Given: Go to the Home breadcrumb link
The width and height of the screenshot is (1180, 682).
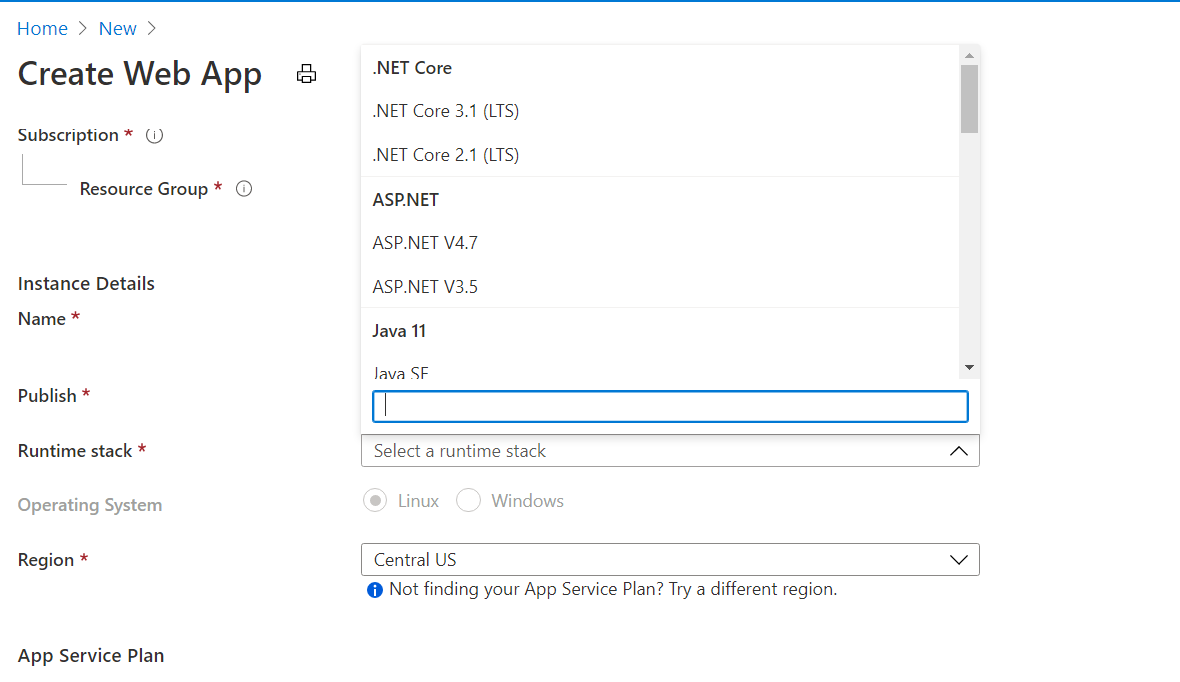Looking at the screenshot, I should coord(42,29).
